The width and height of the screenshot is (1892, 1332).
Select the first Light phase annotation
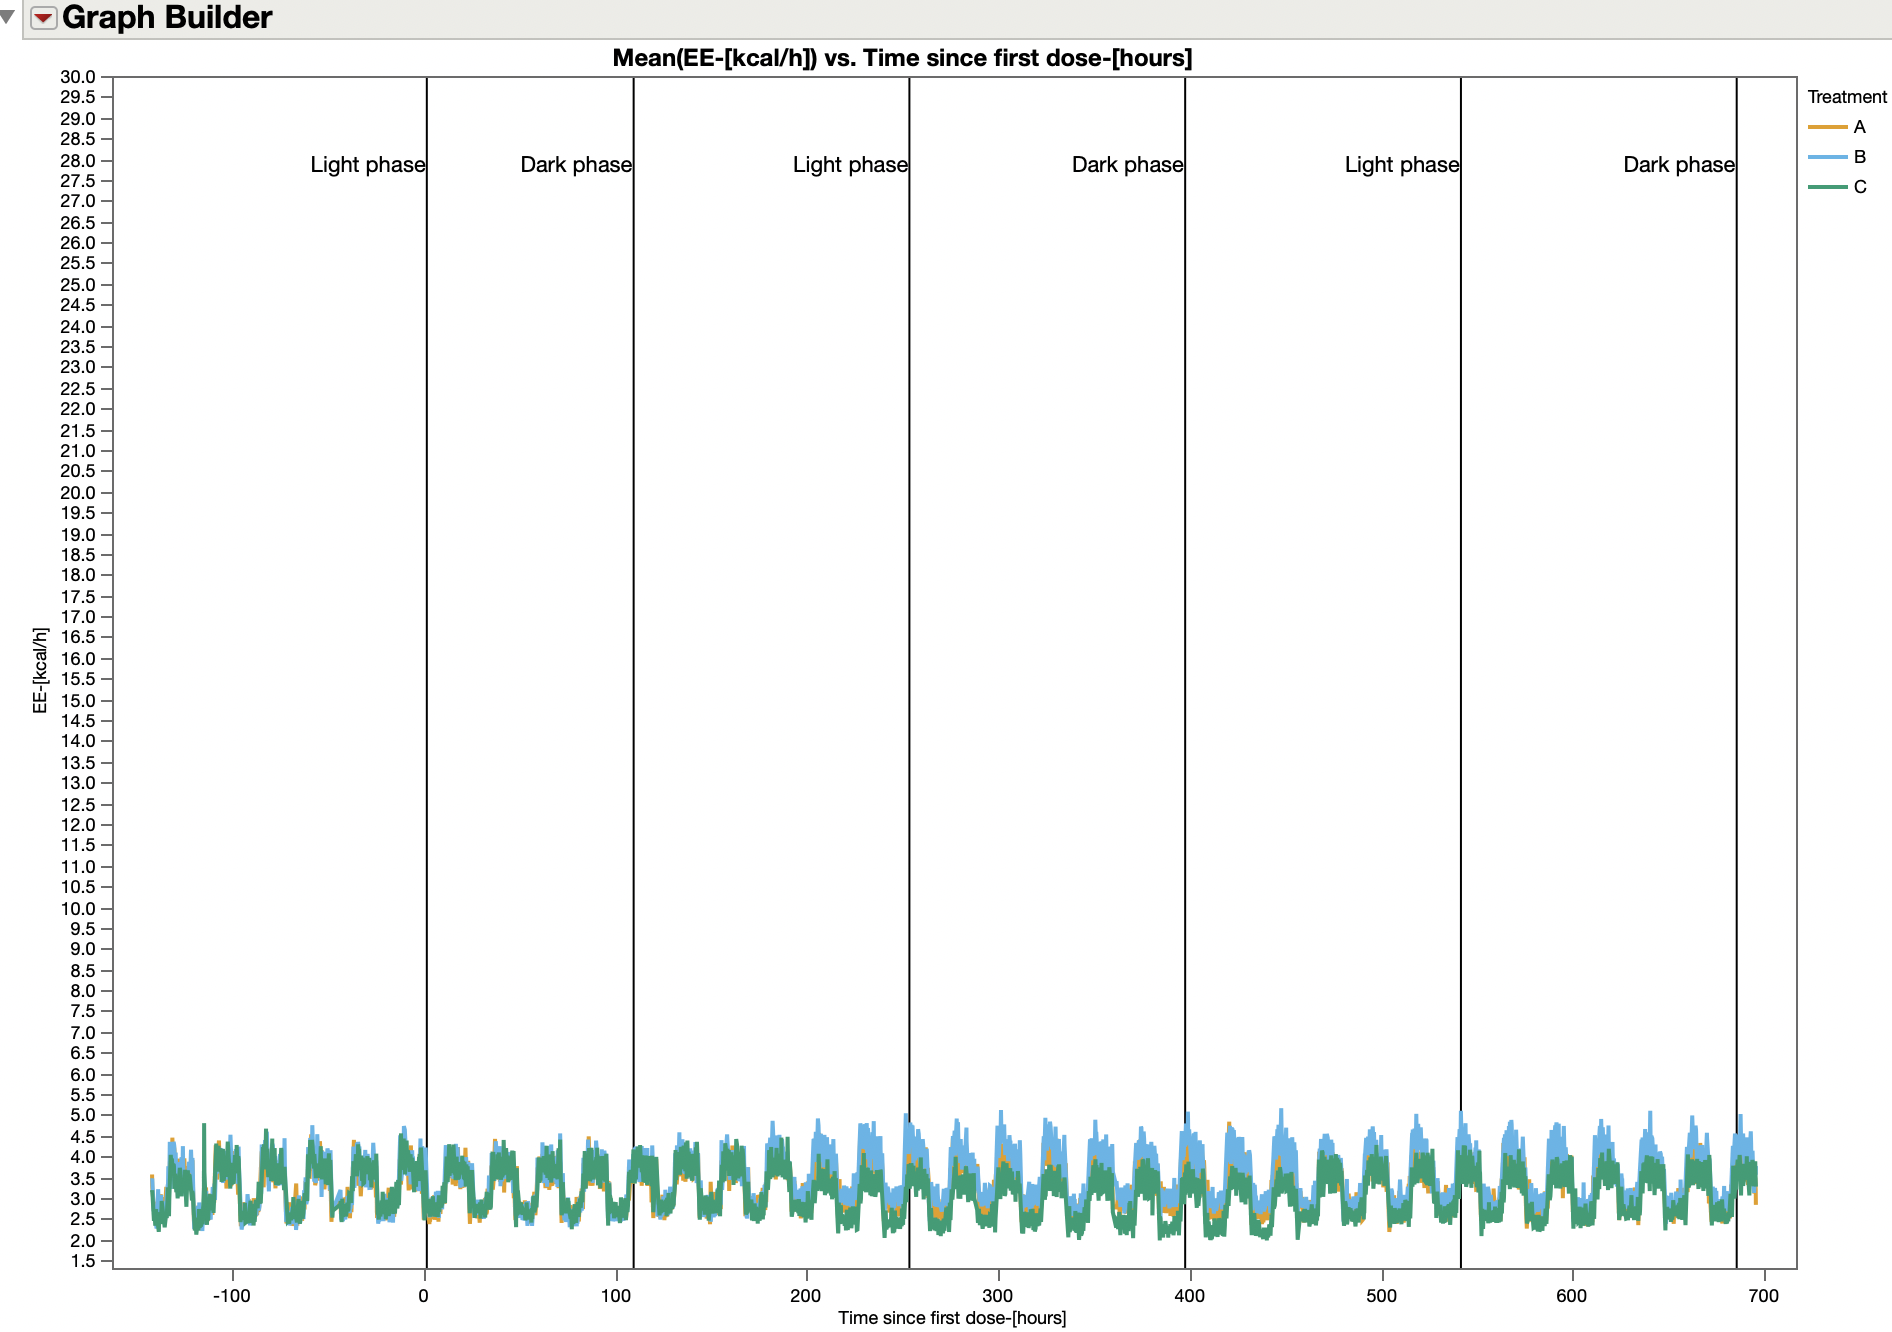[366, 164]
